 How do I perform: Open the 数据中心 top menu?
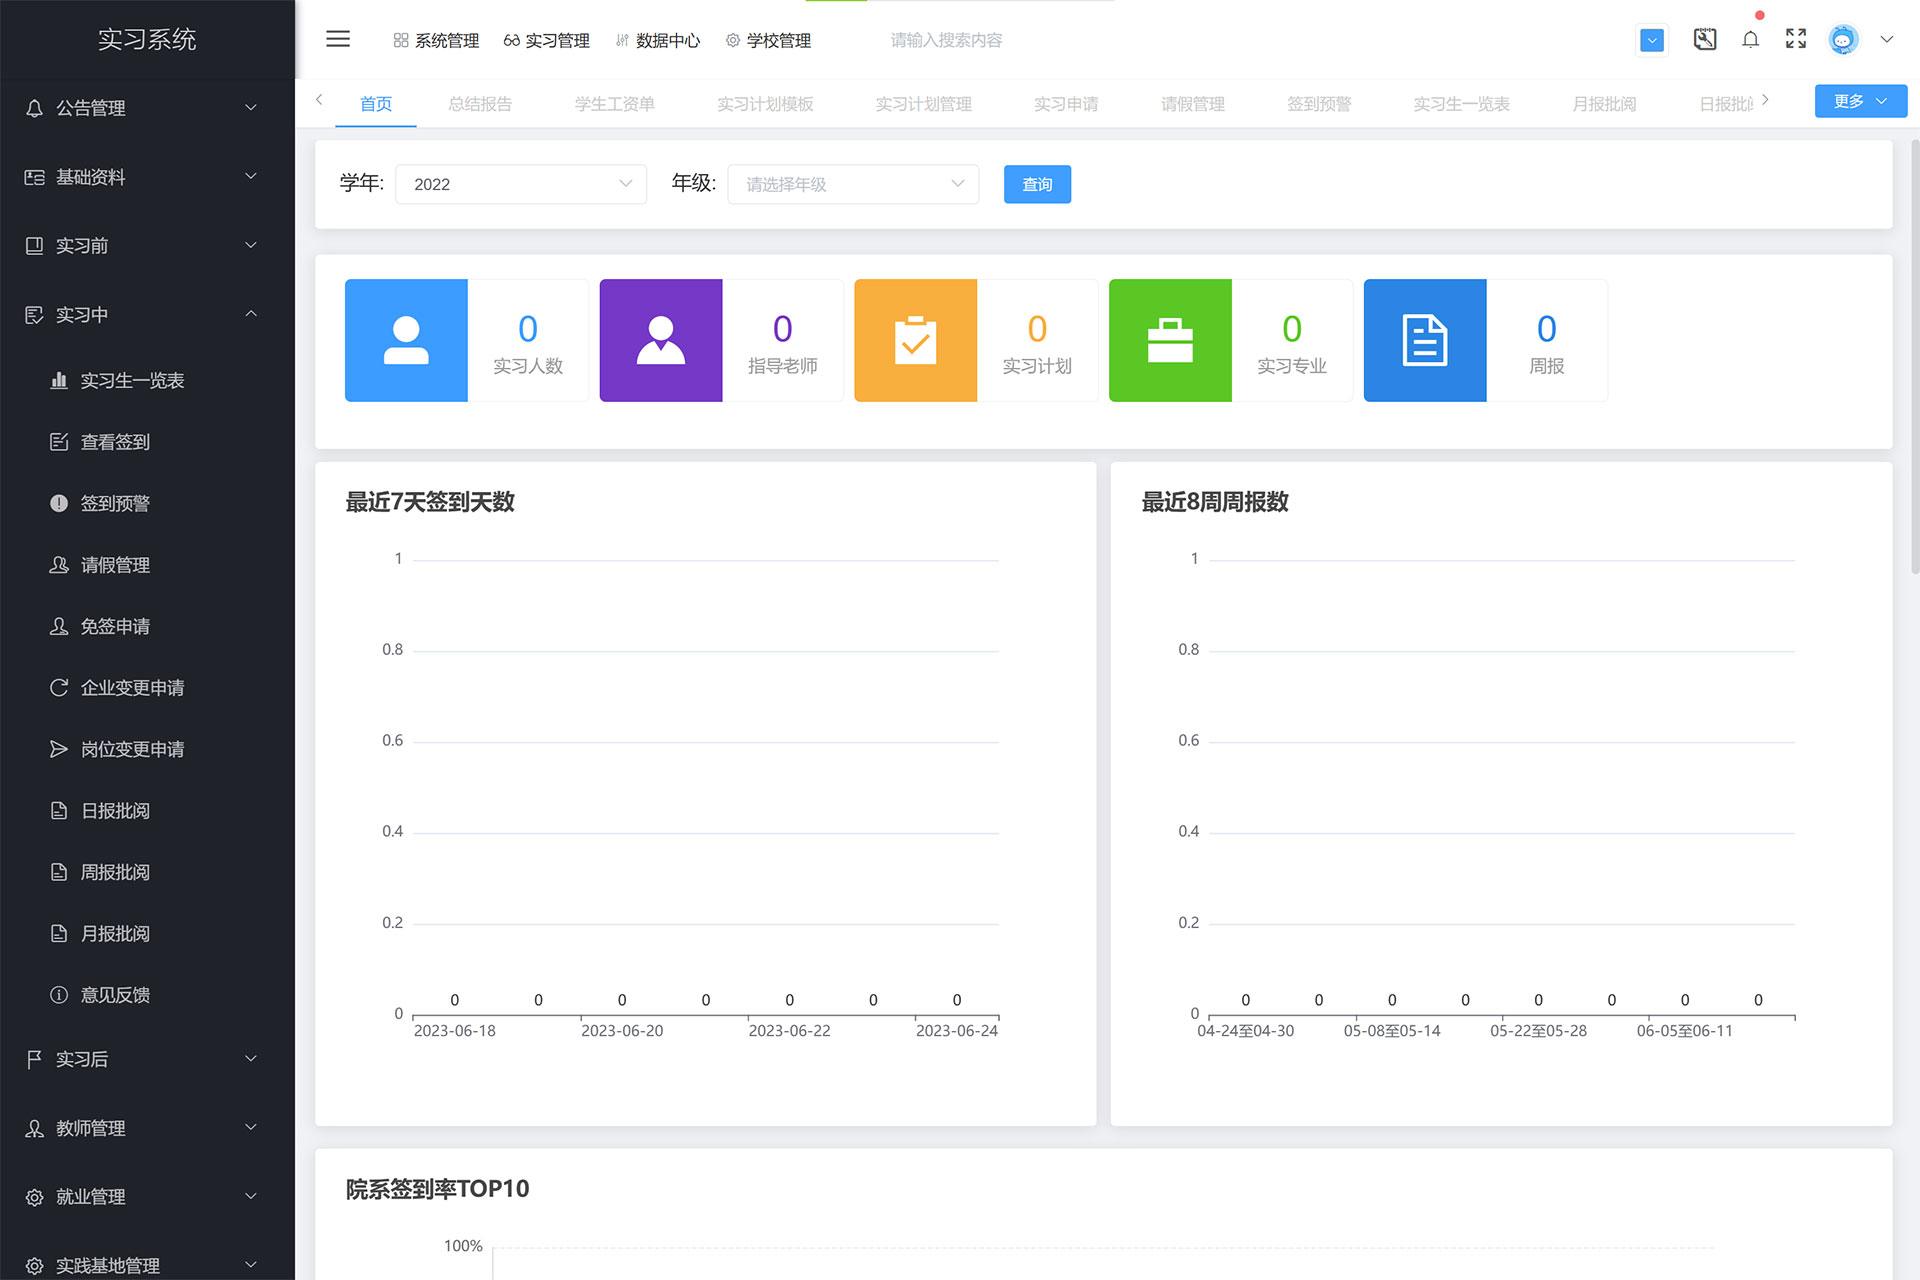click(x=657, y=40)
